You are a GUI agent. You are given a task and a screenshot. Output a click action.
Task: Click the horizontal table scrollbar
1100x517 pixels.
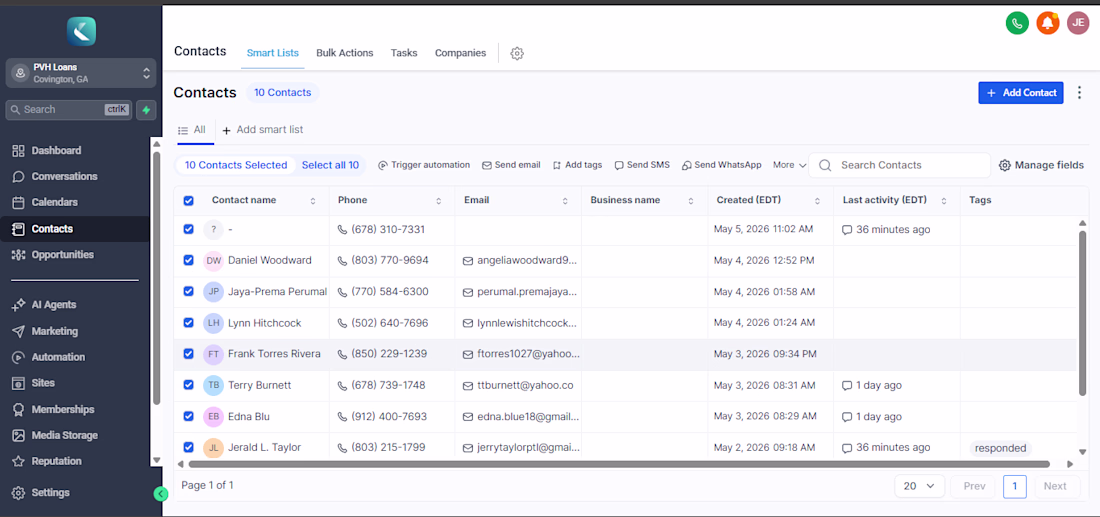point(619,464)
